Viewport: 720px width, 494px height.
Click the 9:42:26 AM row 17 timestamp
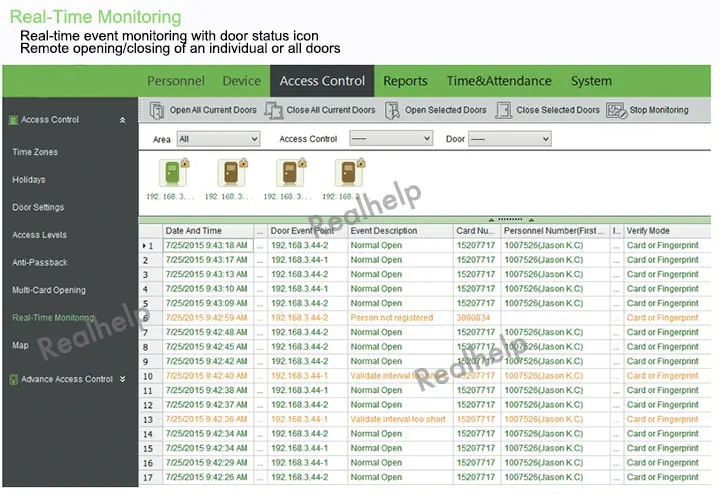(207, 477)
